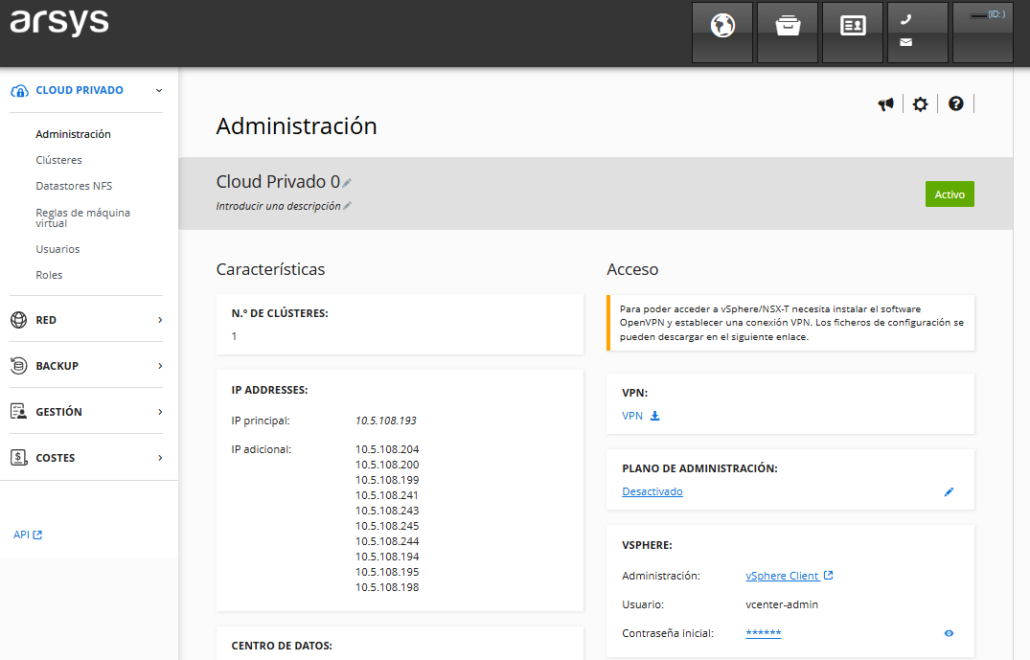
Task: Expand the GESTIÓN section chevron
Action: pos(160,412)
